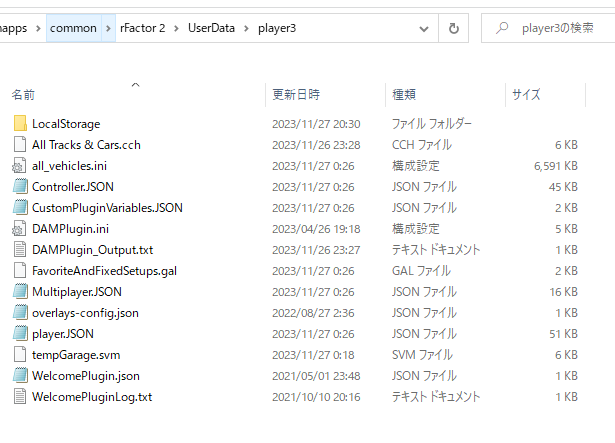Navigate to the UserData breadcrumb folder
The image size is (615, 443).
(211, 28)
